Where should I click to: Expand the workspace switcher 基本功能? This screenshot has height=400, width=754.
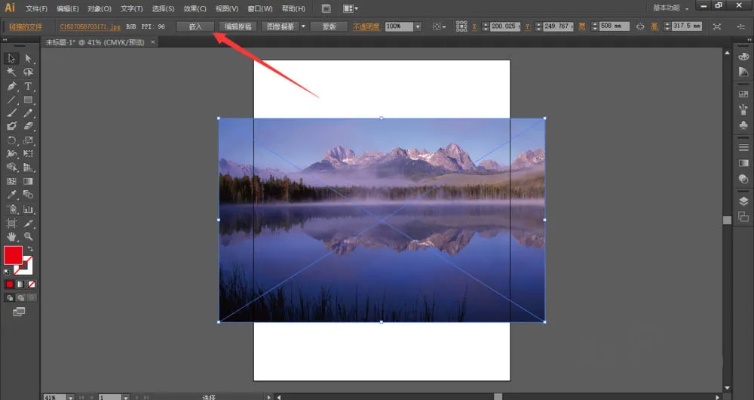point(670,8)
